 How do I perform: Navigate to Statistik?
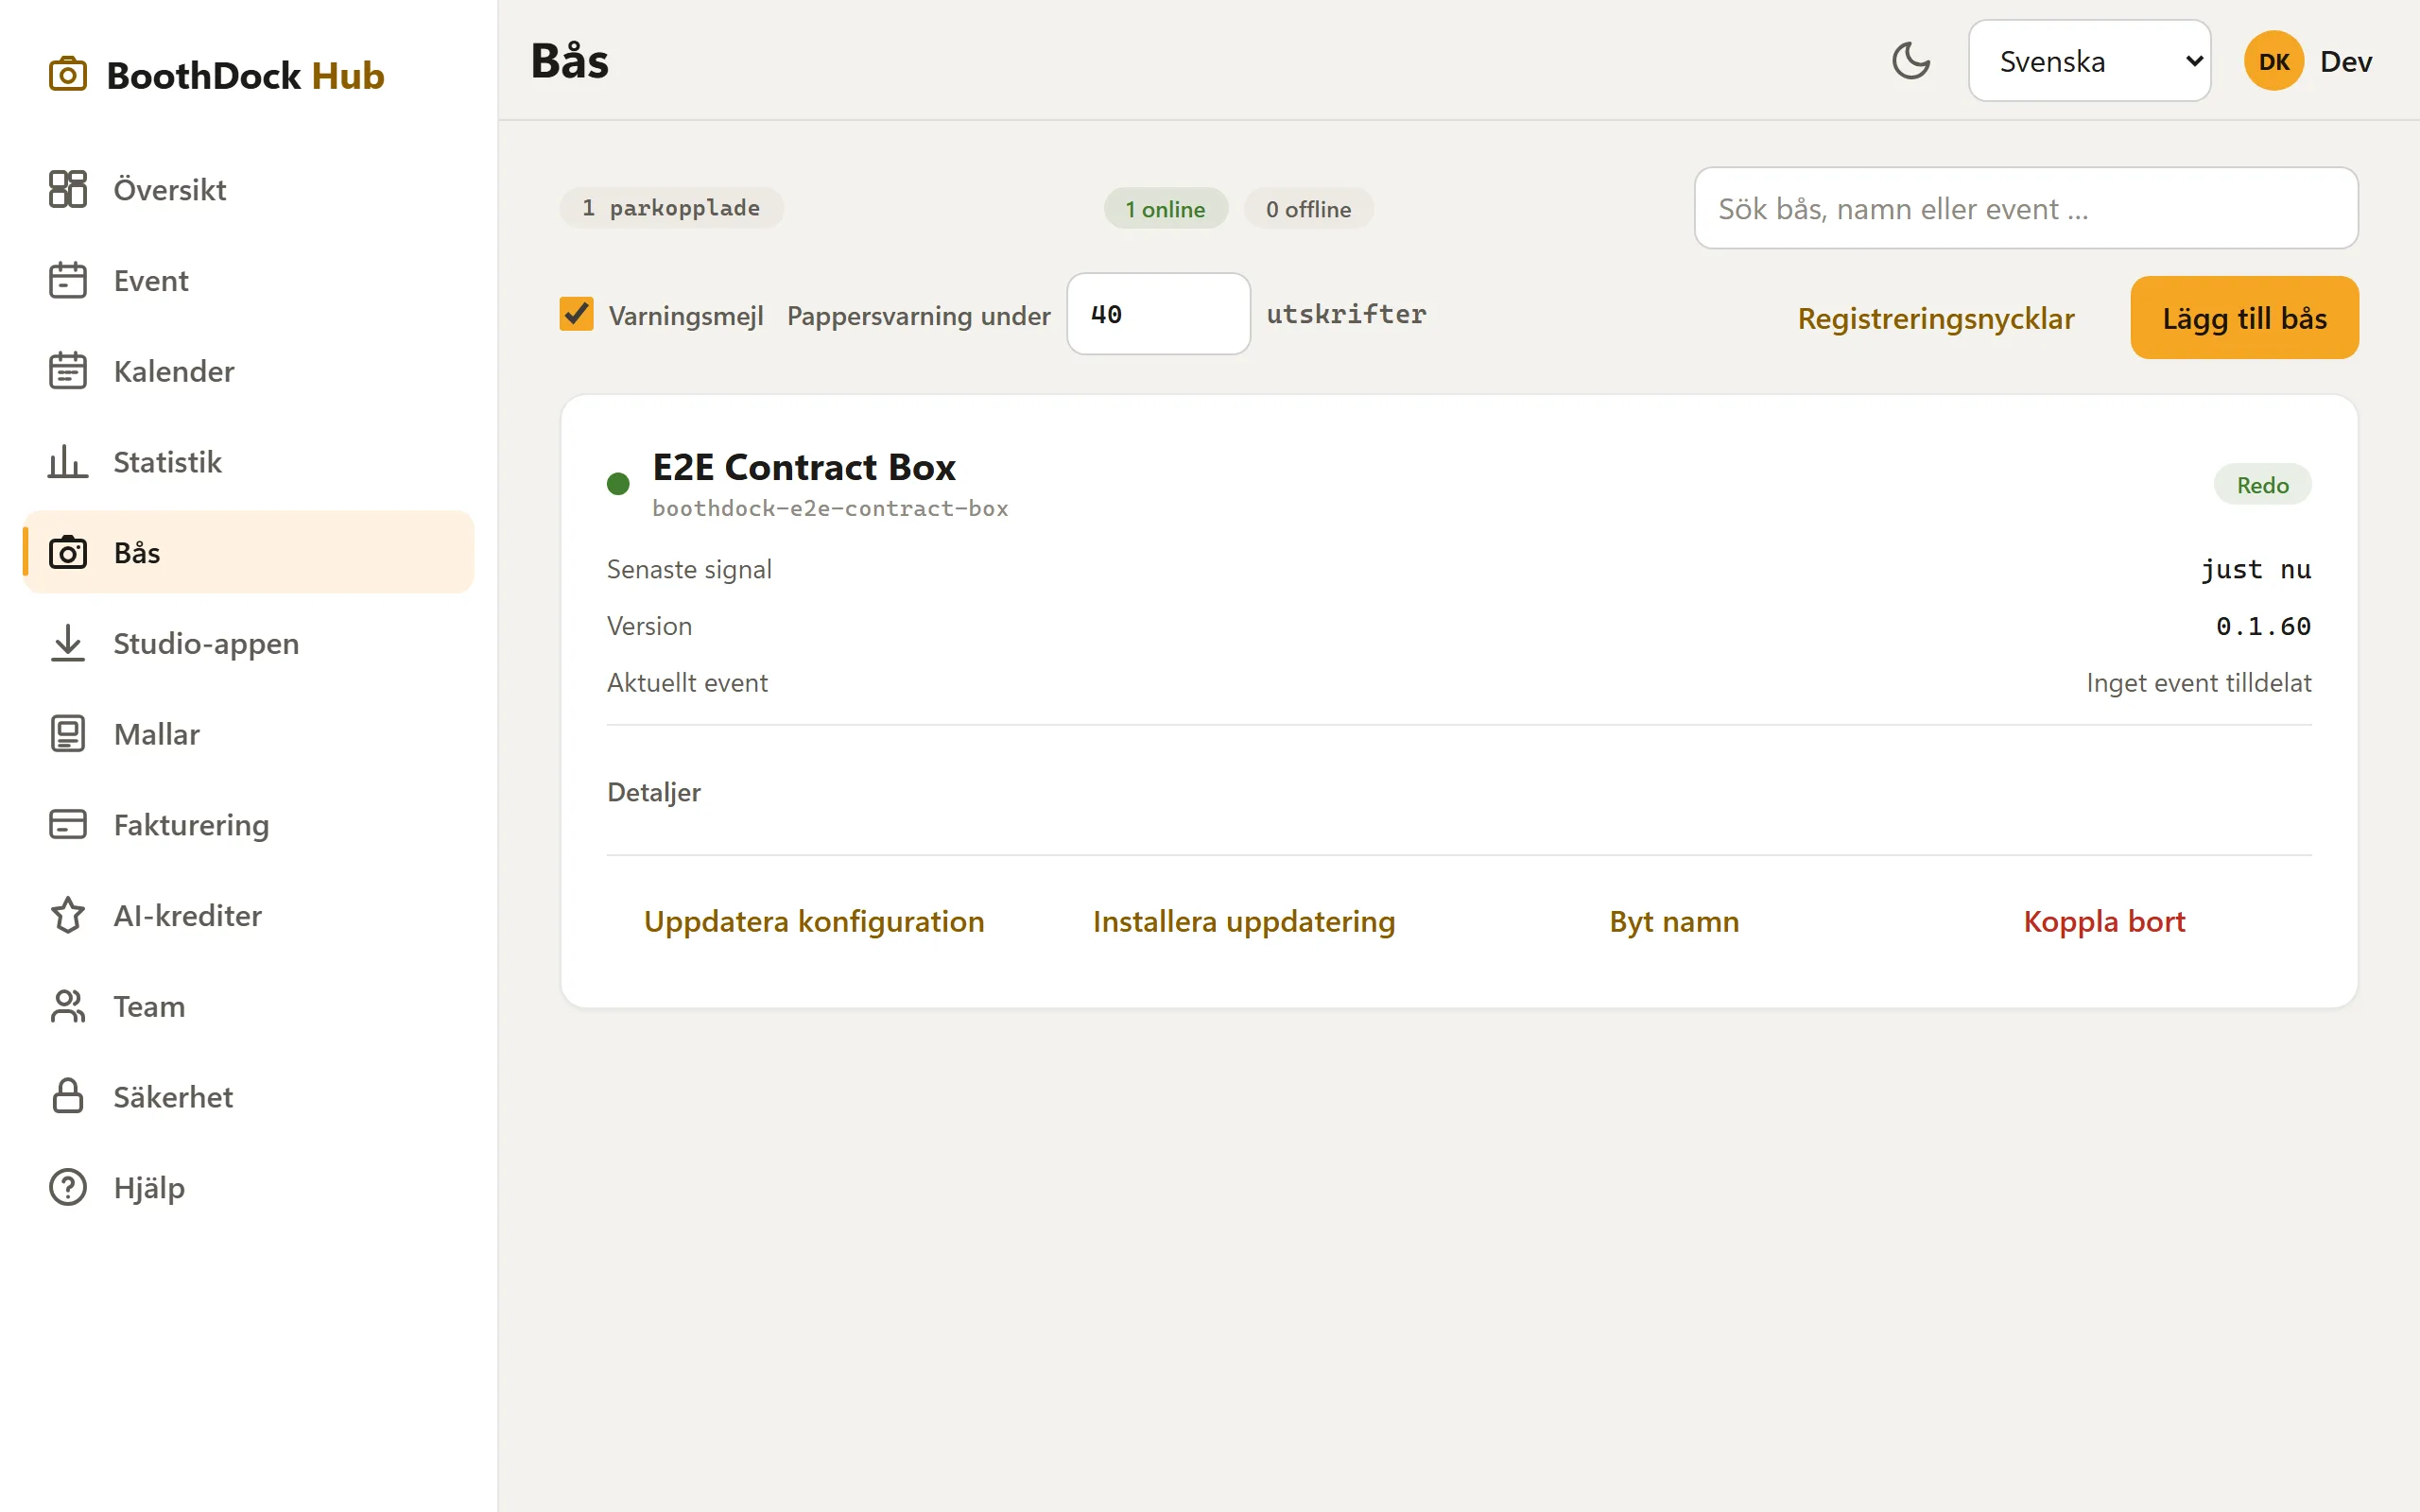248,462
